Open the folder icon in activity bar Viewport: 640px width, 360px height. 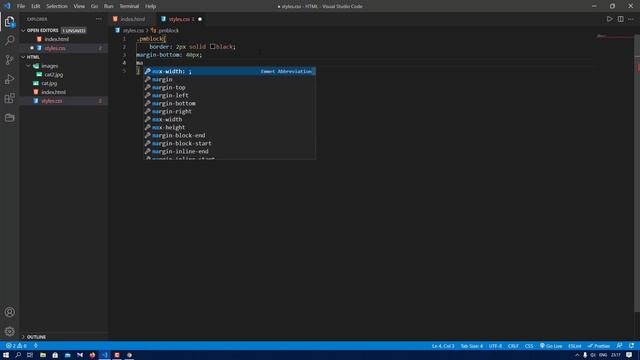click(9, 118)
